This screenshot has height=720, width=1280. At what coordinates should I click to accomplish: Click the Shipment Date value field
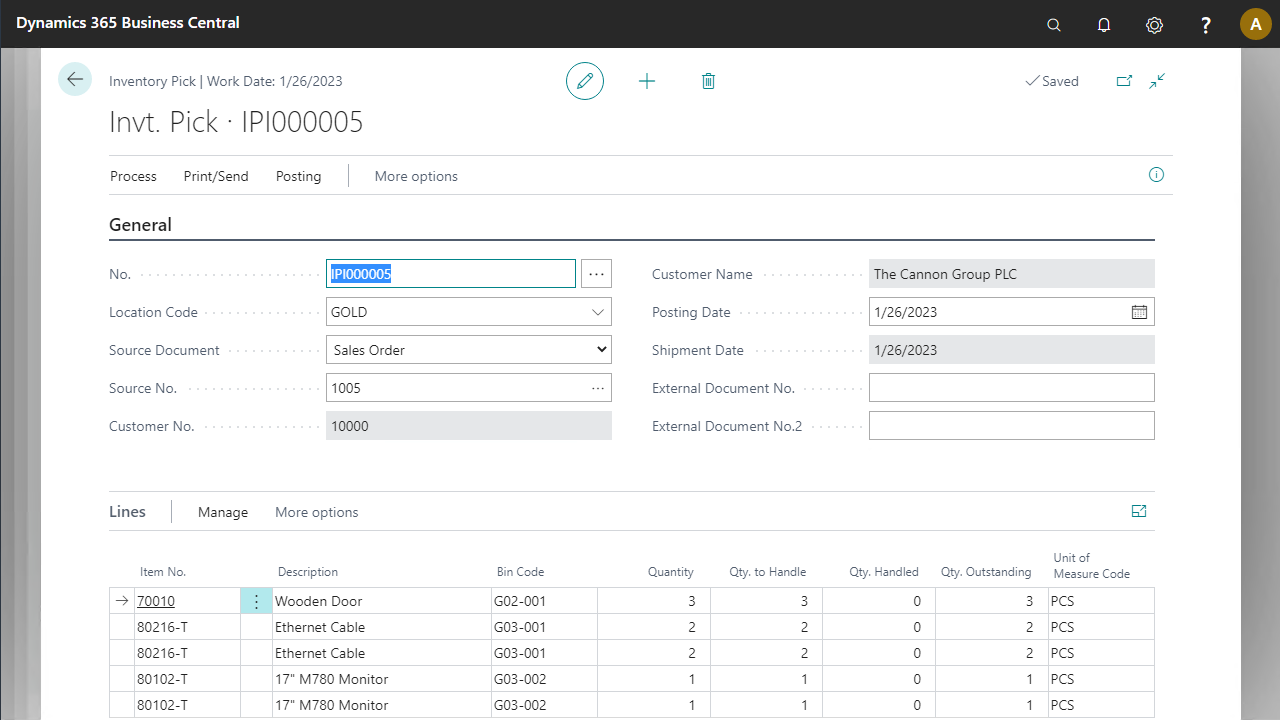click(1012, 350)
